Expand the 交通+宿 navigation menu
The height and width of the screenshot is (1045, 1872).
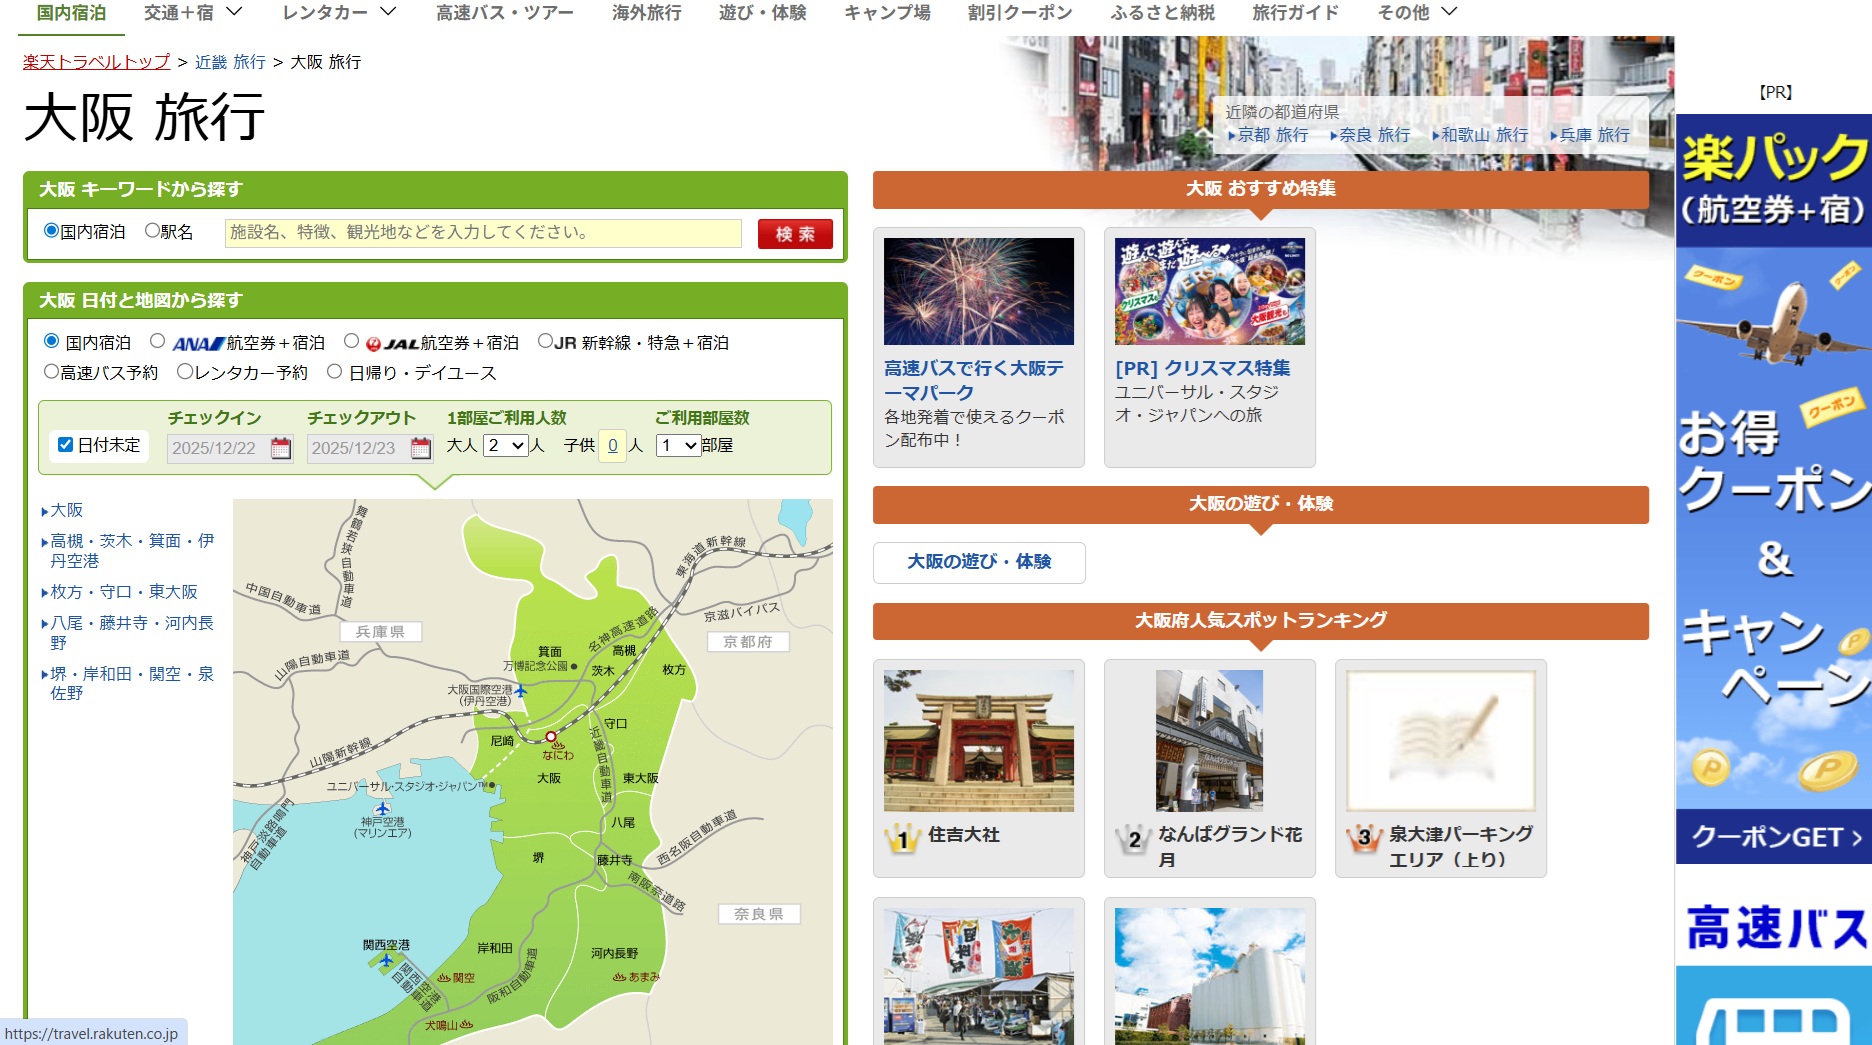[x=192, y=13]
